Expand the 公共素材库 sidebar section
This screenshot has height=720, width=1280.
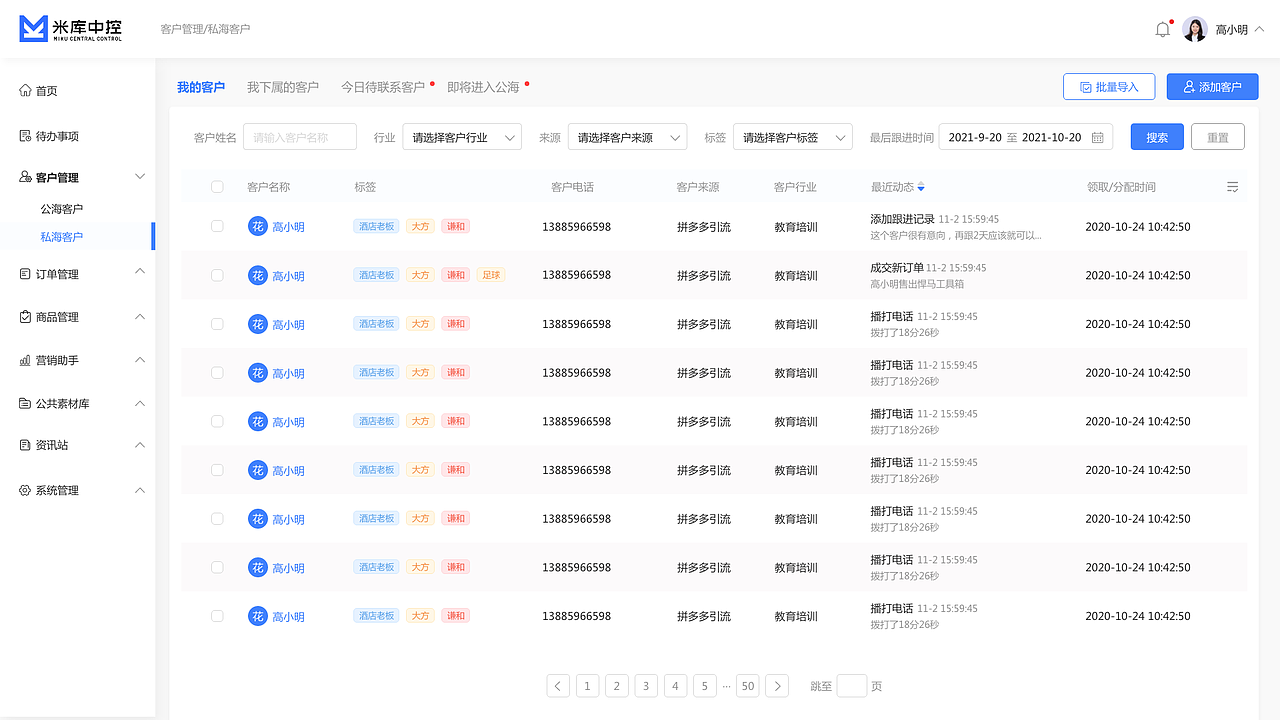coord(140,403)
